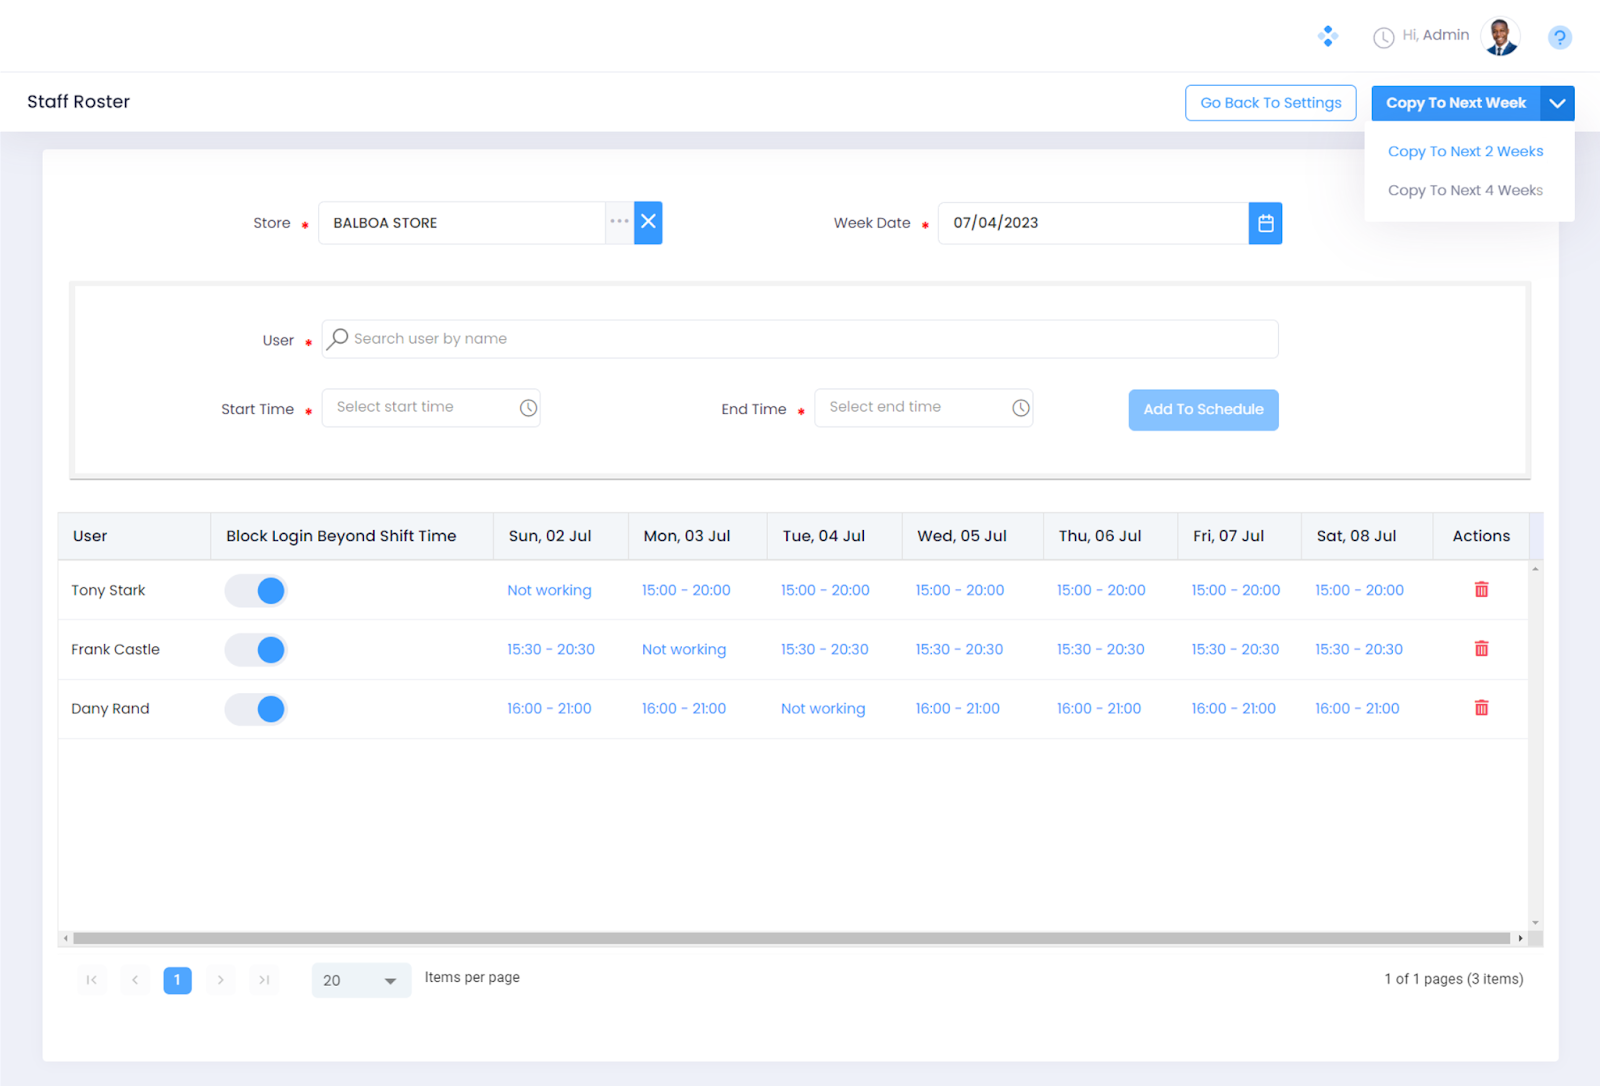The height and width of the screenshot is (1086, 1600).
Task: Delete Frank Castle's roster row
Action: [1481, 649]
